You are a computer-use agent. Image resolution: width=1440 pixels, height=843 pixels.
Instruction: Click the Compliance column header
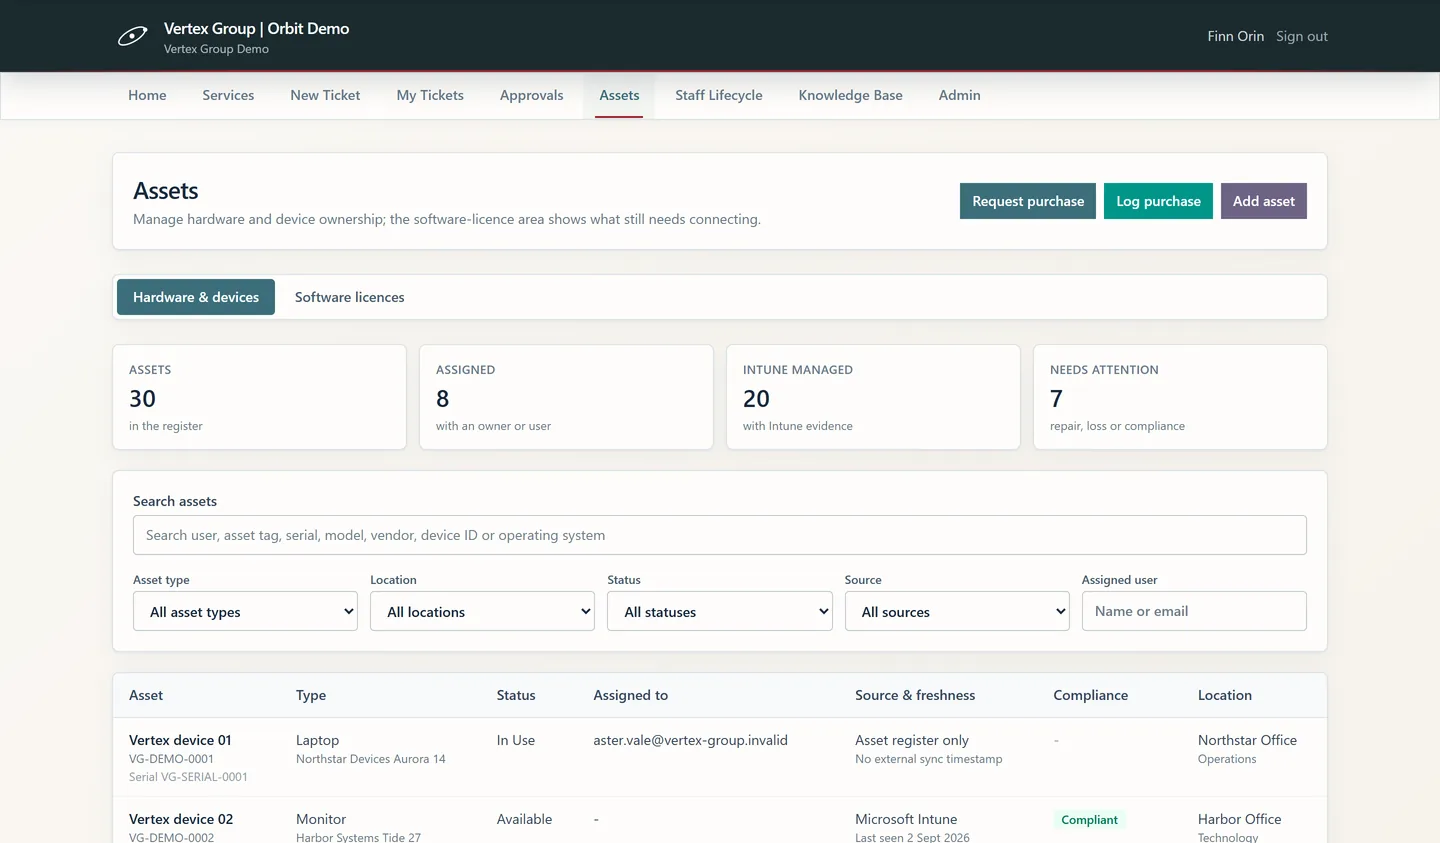1090,695
